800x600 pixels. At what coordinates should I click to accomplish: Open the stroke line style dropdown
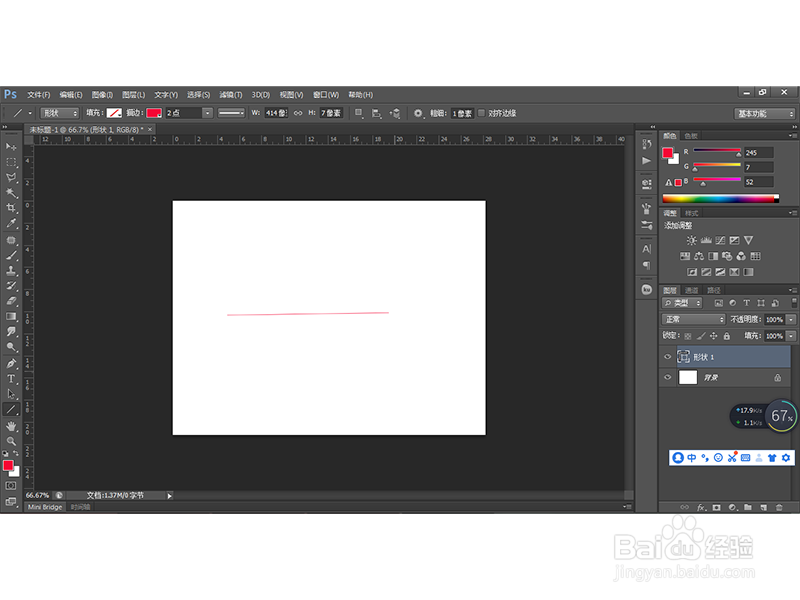[x=232, y=113]
